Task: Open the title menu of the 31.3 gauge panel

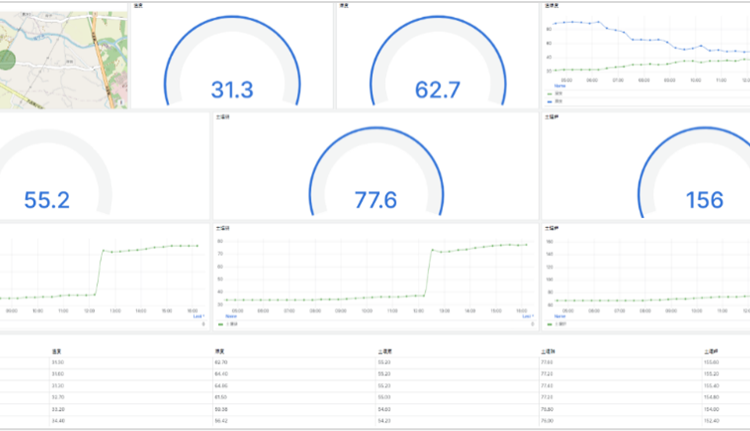Action: (136, 4)
